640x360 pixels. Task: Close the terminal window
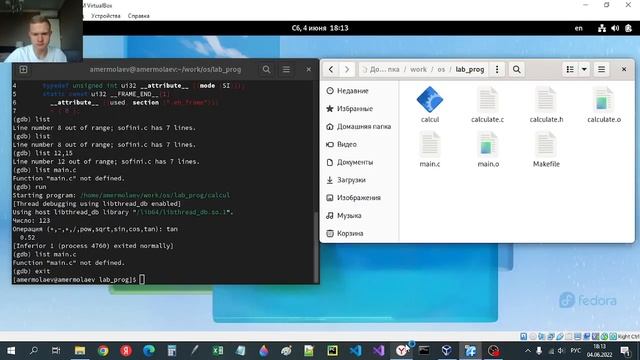[x=309, y=69]
